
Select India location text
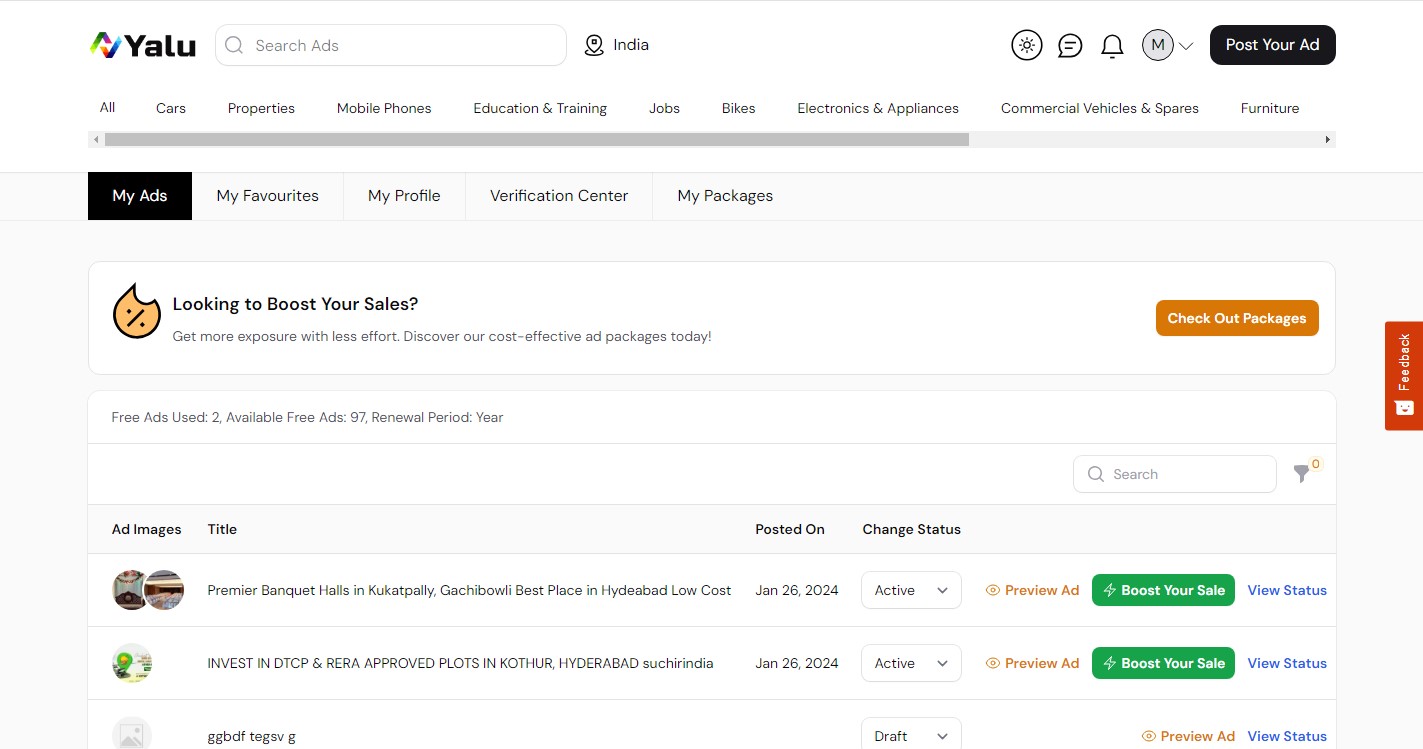click(x=631, y=45)
